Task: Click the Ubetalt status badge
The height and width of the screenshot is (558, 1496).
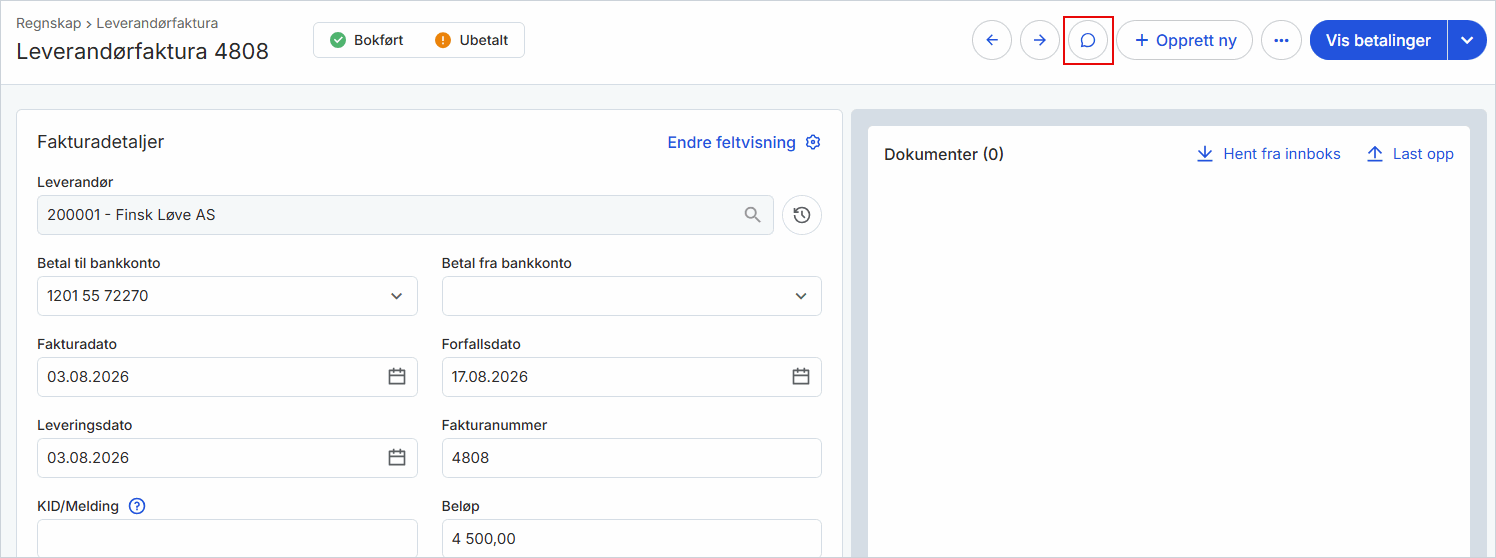Action: 472,40
